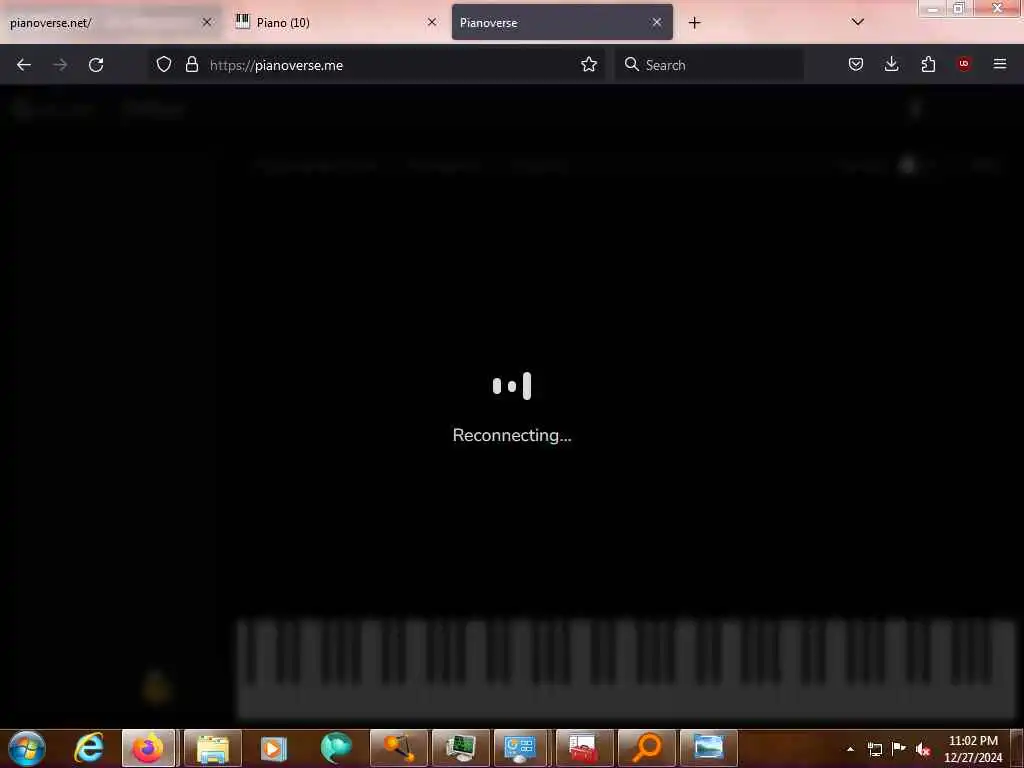1024x768 pixels.
Task: Open the Action Center flag icon
Action: click(899, 748)
